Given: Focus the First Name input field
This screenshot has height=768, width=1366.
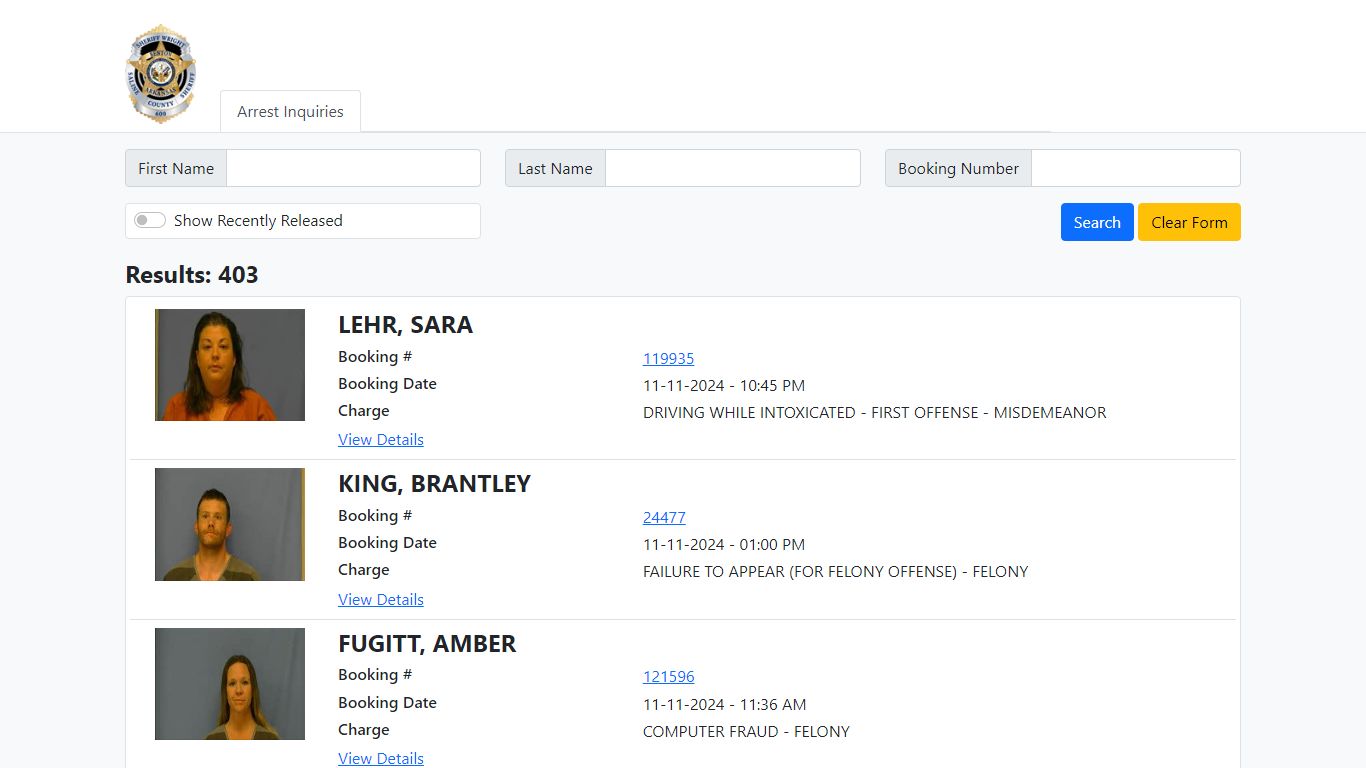Looking at the screenshot, I should 353,168.
